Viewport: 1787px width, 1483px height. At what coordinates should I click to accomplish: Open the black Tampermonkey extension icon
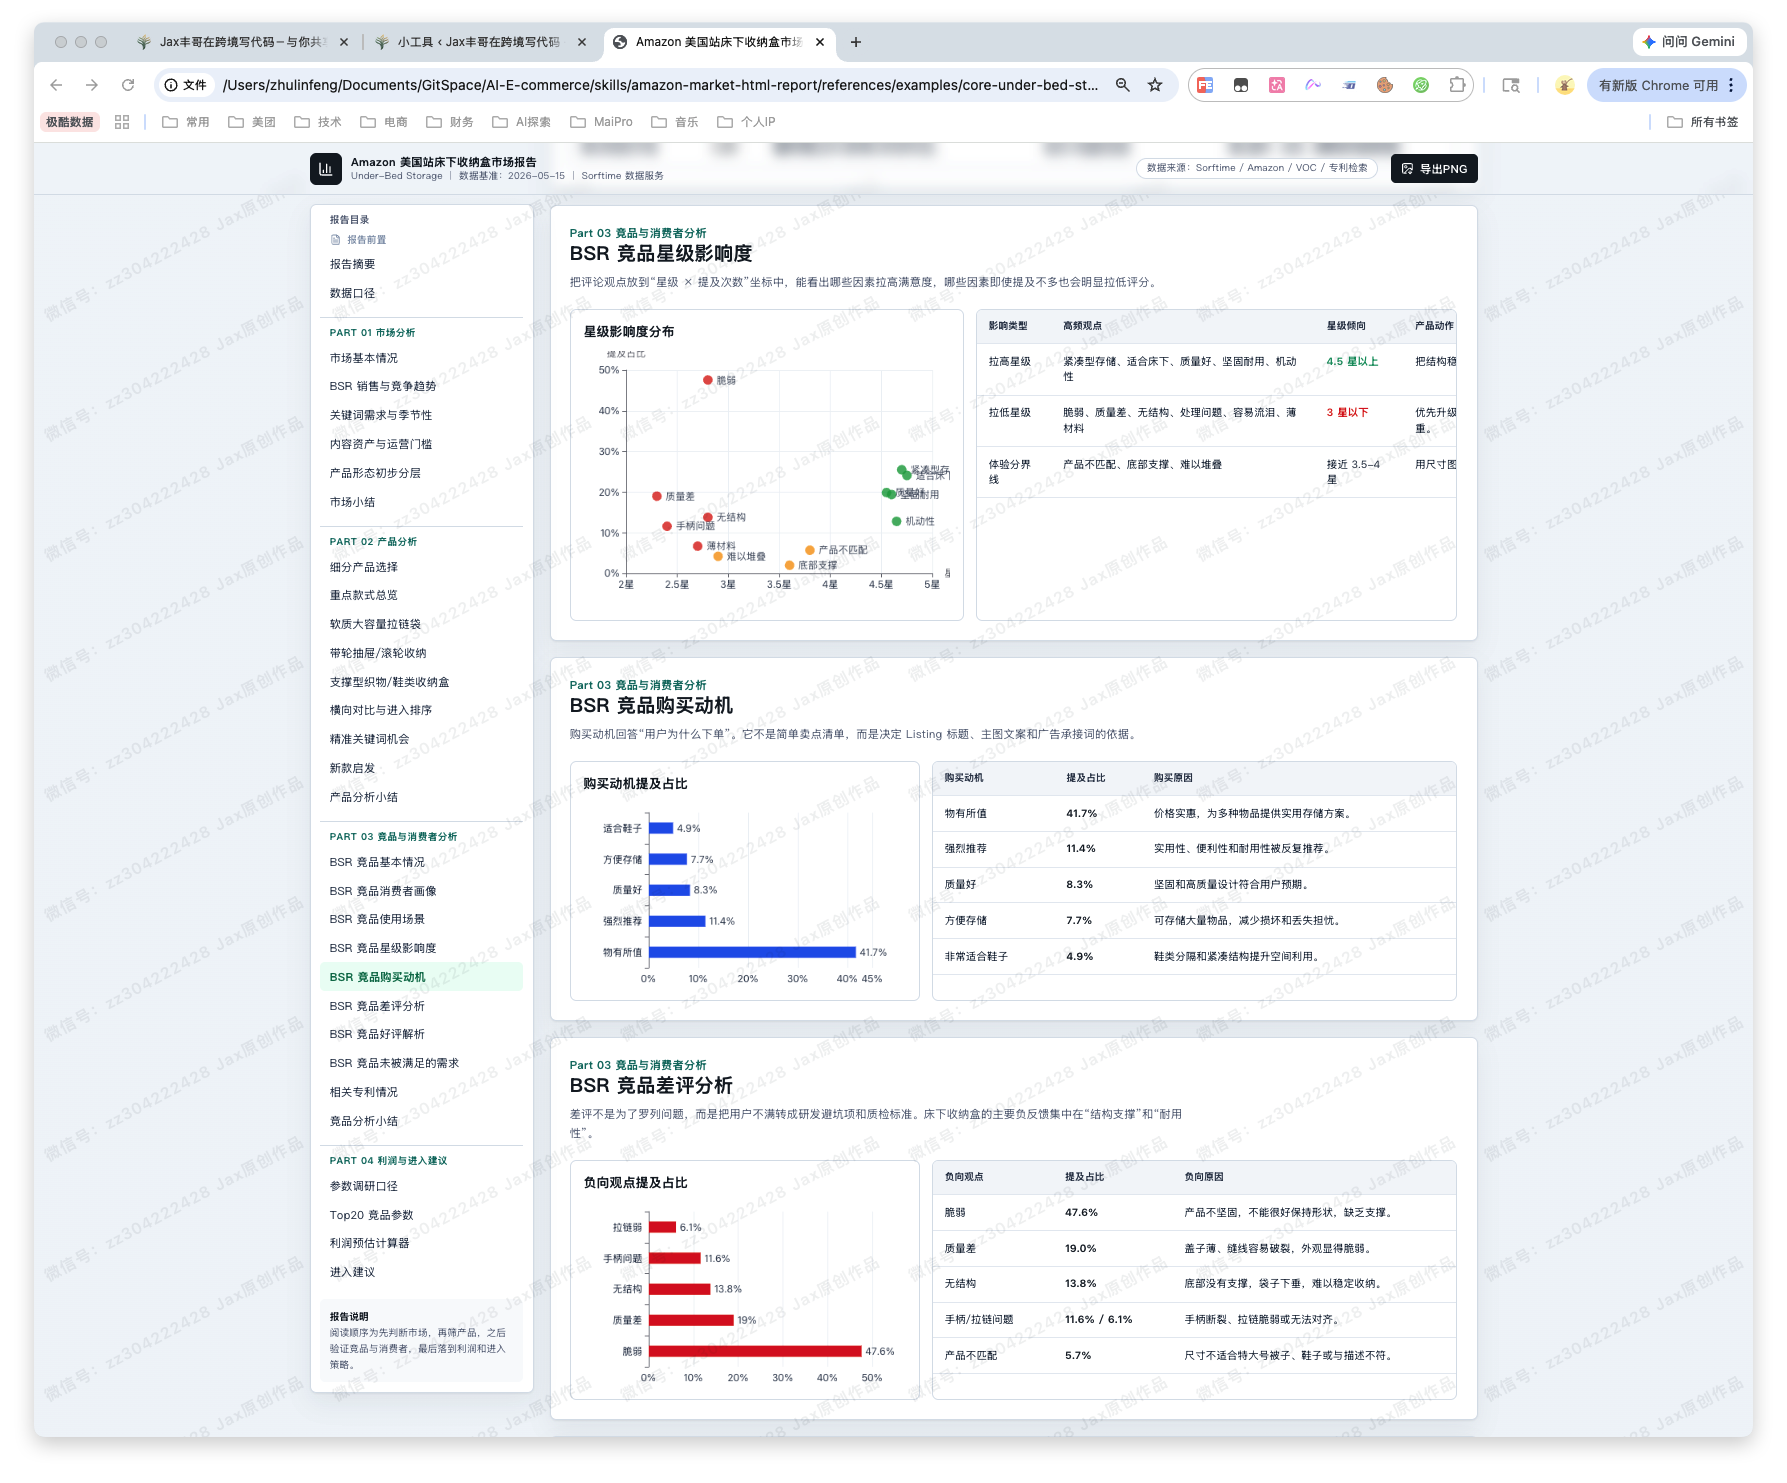(1241, 85)
